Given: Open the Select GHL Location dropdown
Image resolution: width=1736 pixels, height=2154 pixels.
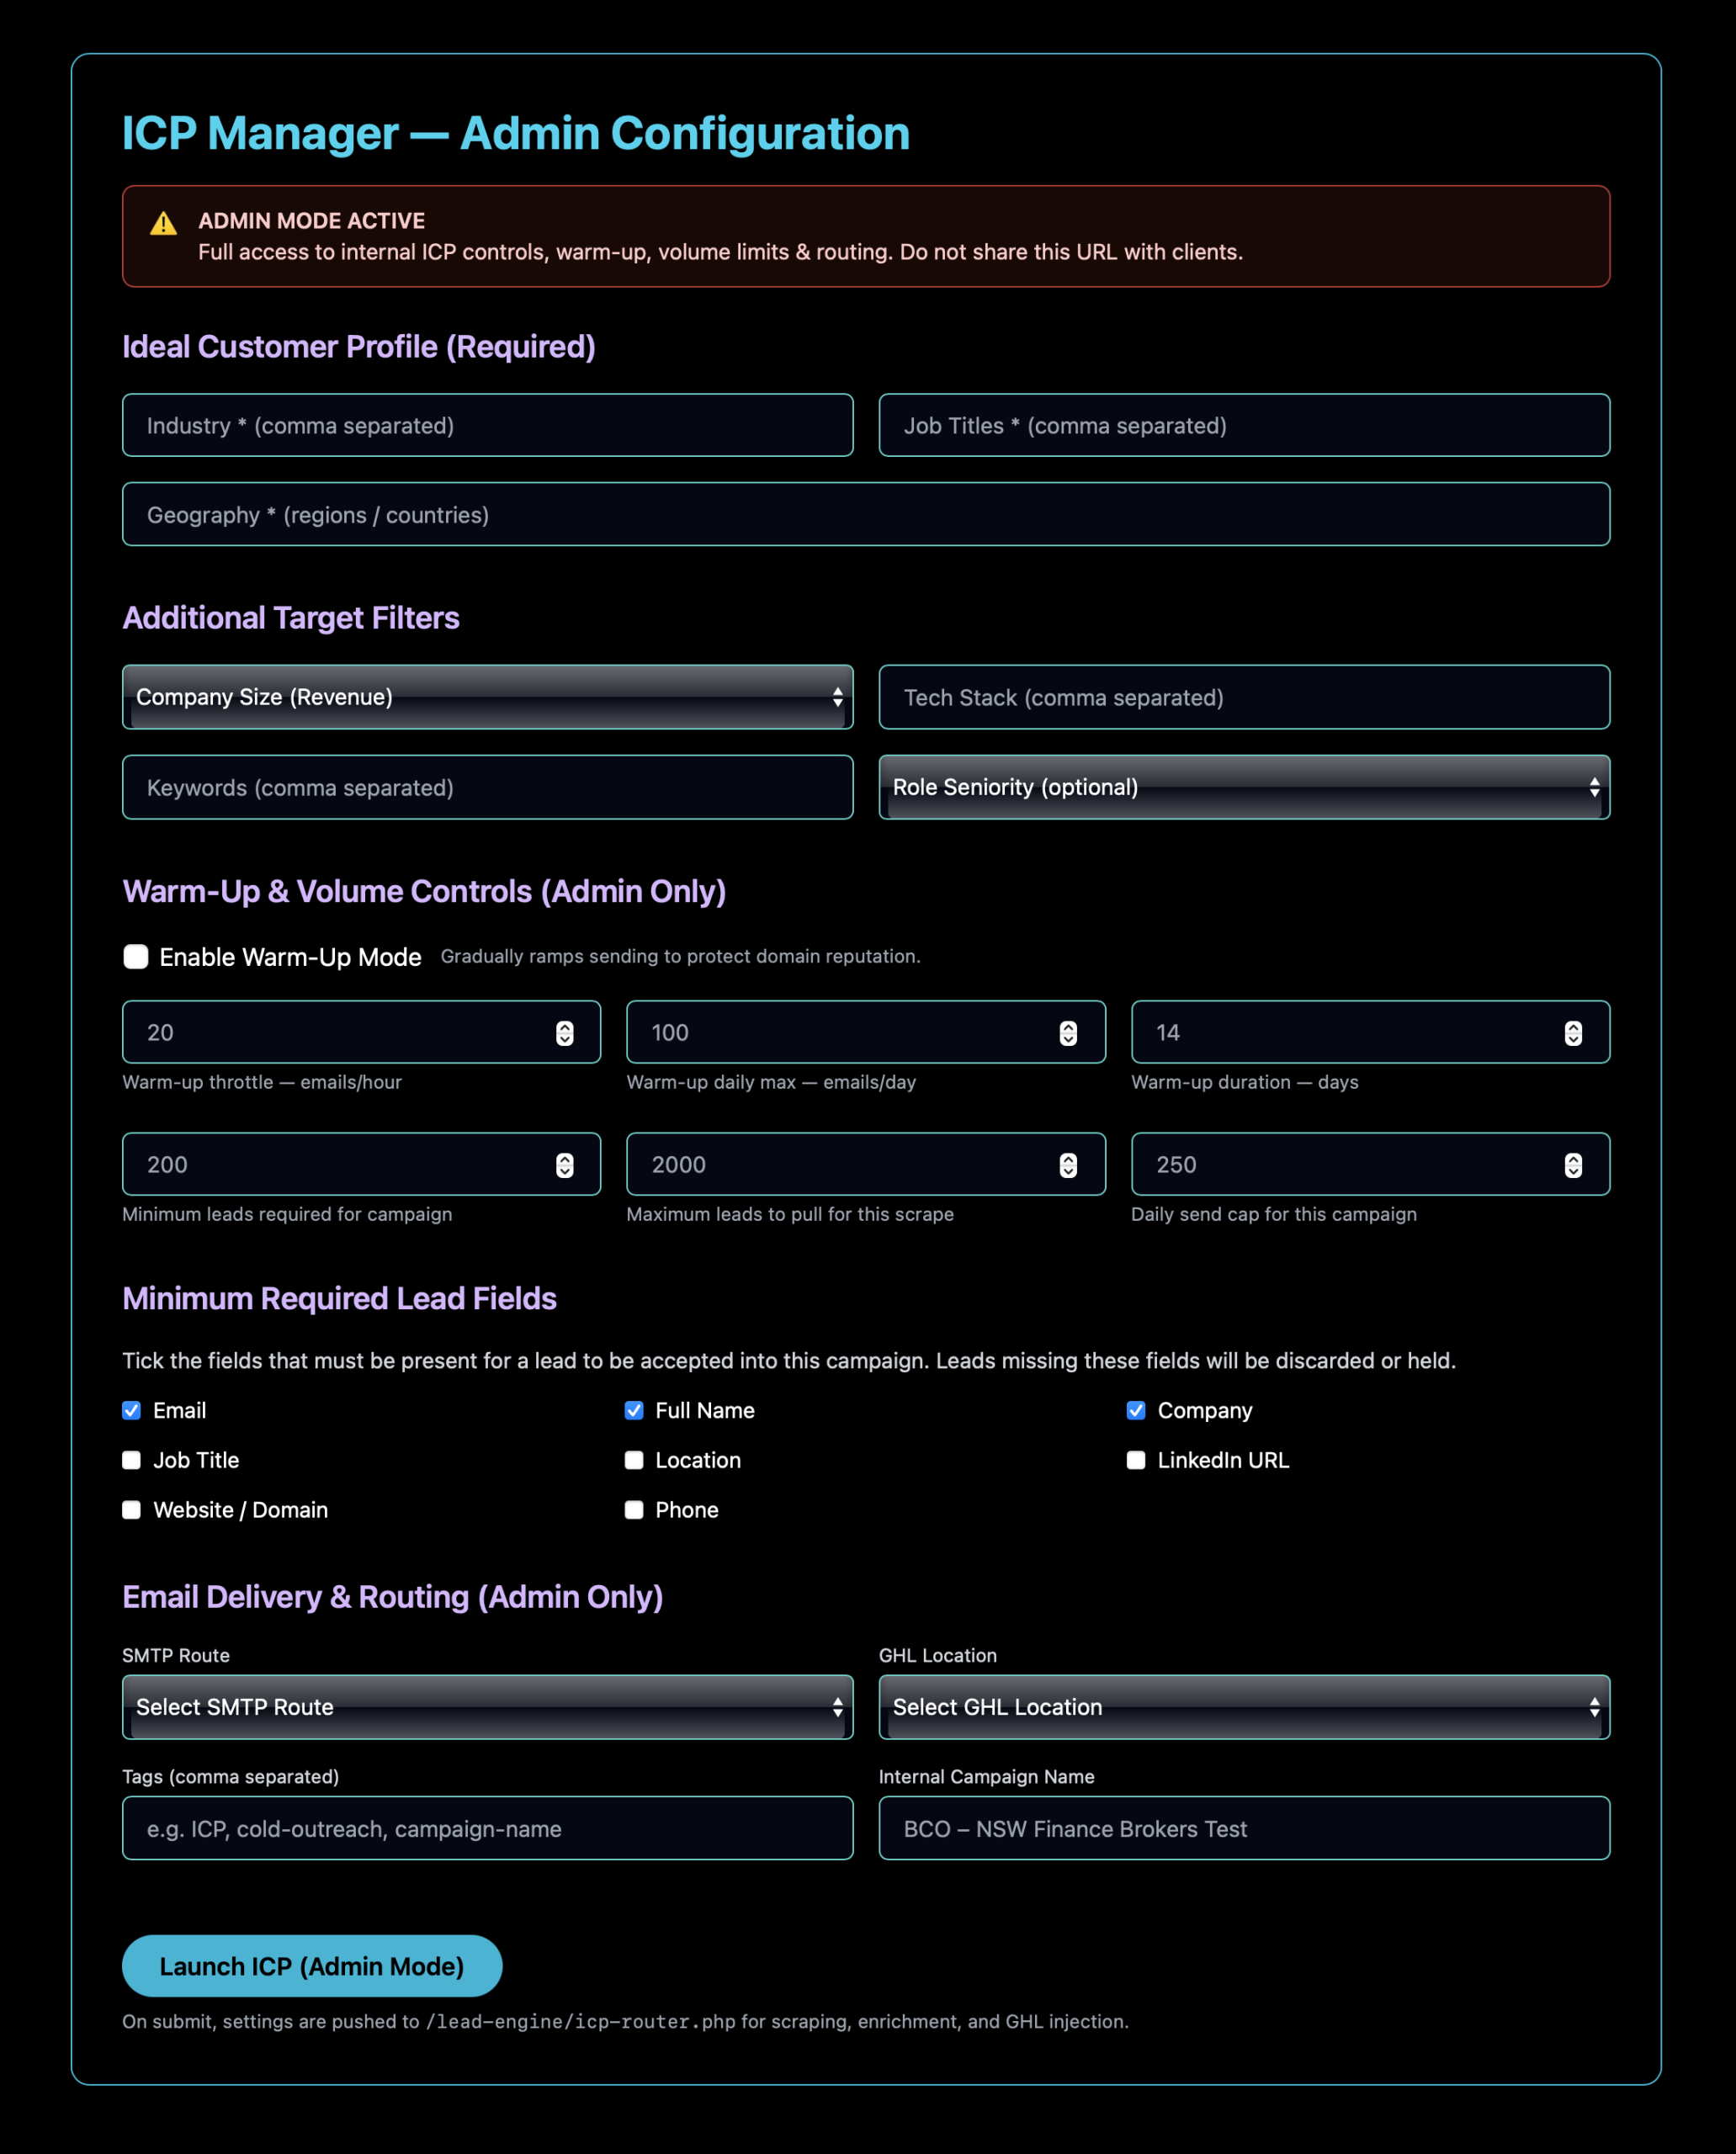Looking at the screenshot, I should [x=1243, y=1707].
